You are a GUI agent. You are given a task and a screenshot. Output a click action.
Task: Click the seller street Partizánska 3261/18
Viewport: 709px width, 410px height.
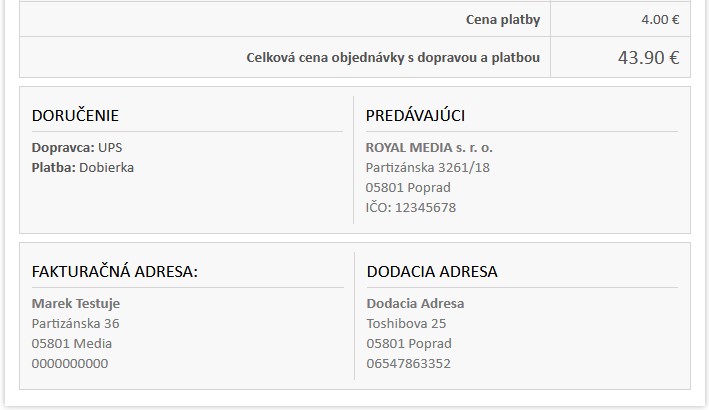point(428,167)
